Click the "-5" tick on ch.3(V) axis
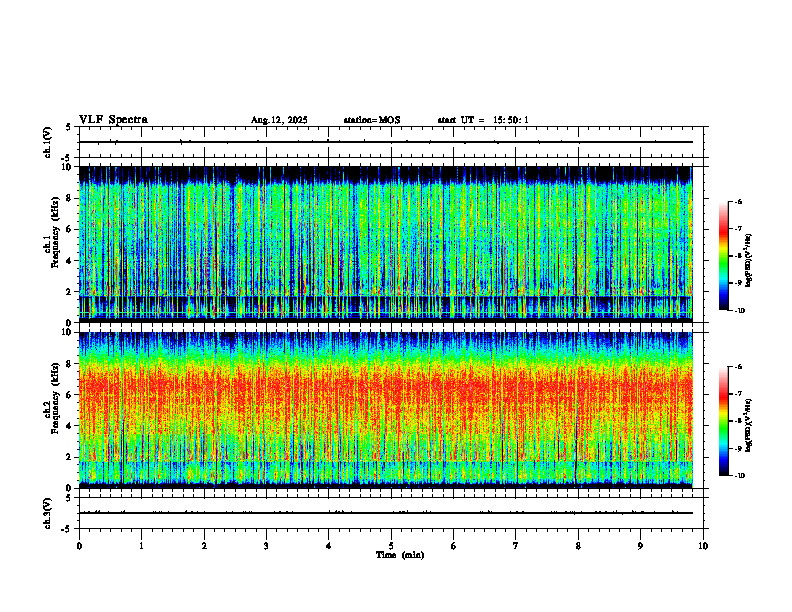The height and width of the screenshot is (612, 792). [67, 529]
